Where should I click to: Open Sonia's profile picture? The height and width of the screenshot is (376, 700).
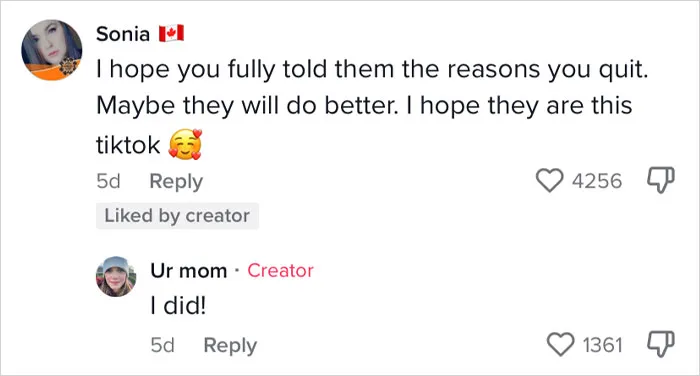(x=52, y=50)
